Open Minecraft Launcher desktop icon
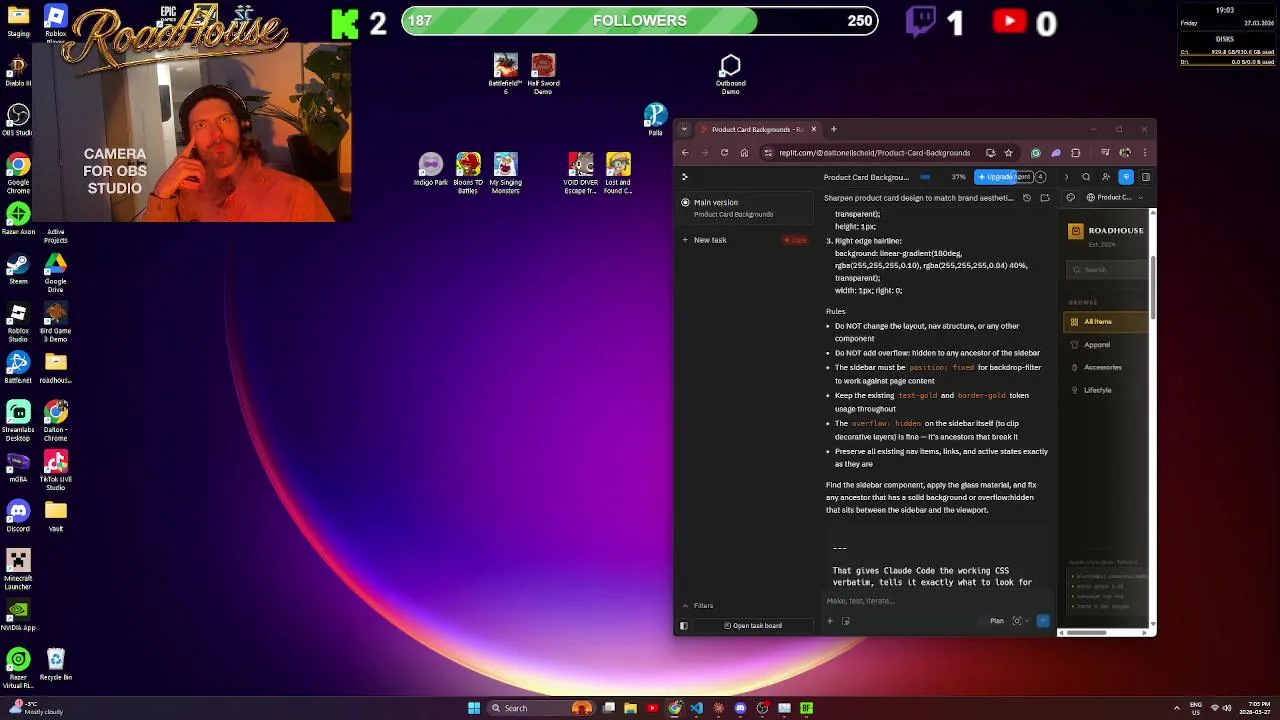This screenshot has width=1280, height=720. point(18,569)
